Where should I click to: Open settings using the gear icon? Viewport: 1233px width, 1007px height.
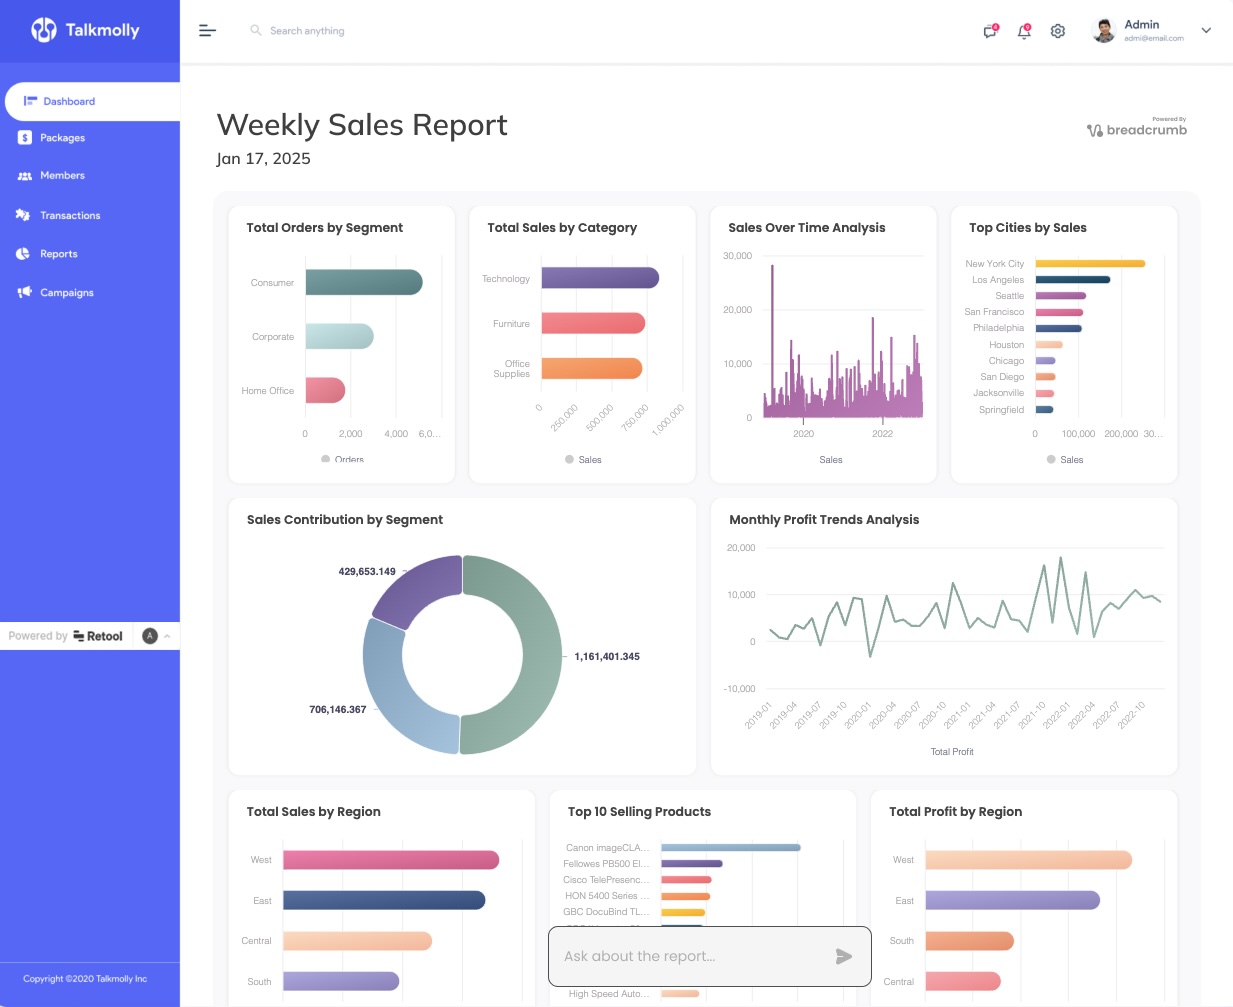tap(1057, 31)
